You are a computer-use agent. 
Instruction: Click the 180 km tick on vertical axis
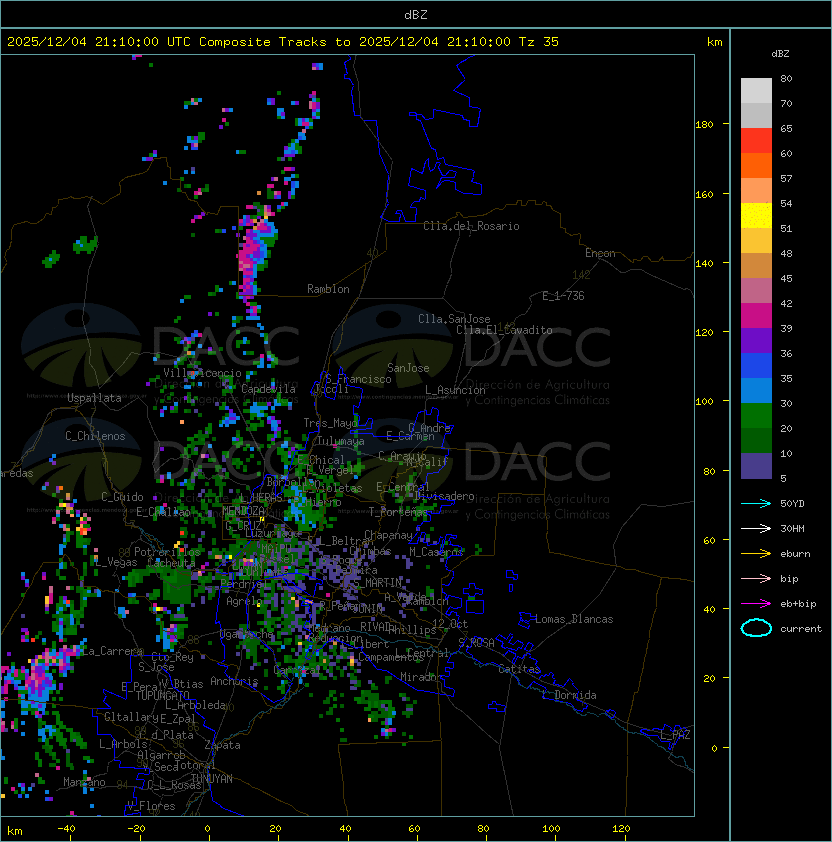[x=704, y=125]
